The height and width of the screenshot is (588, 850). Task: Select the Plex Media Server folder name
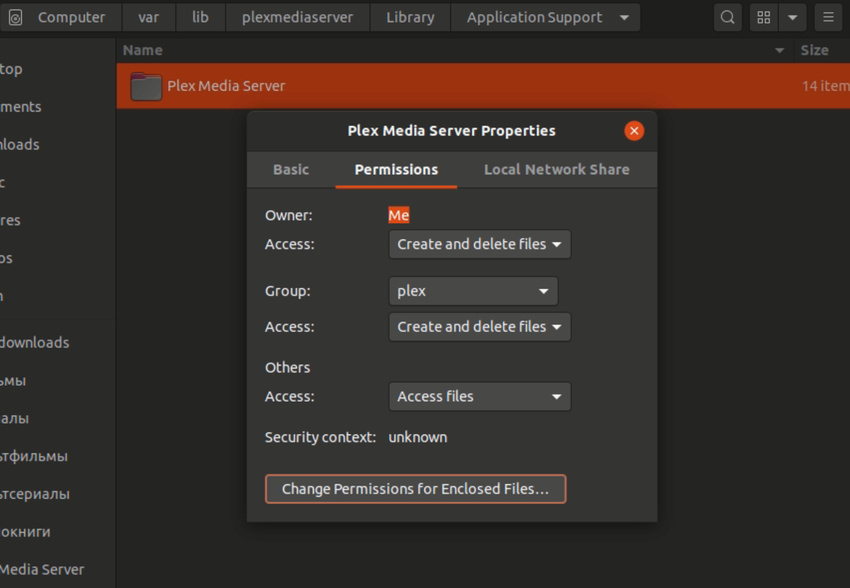click(x=226, y=86)
